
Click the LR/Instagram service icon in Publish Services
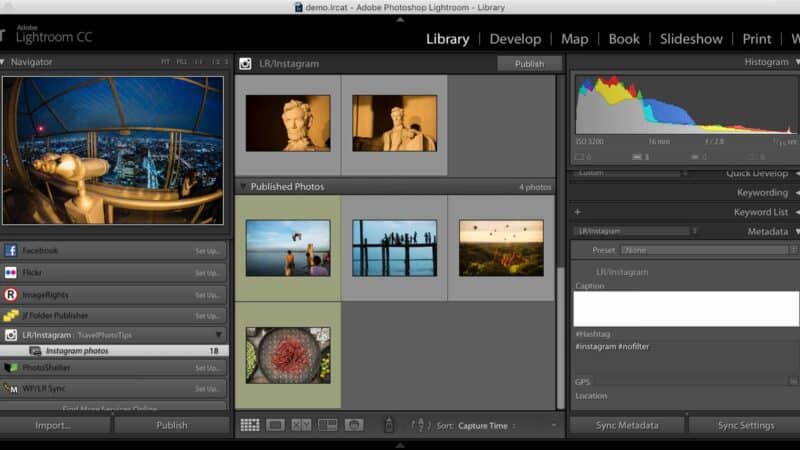point(11,335)
